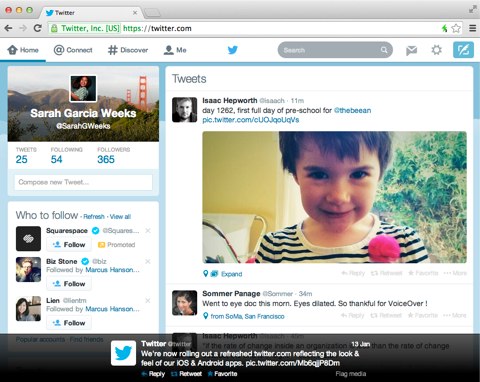480x382 pixels.
Task: Refresh the Who to follow suggestions
Action: click(x=94, y=217)
